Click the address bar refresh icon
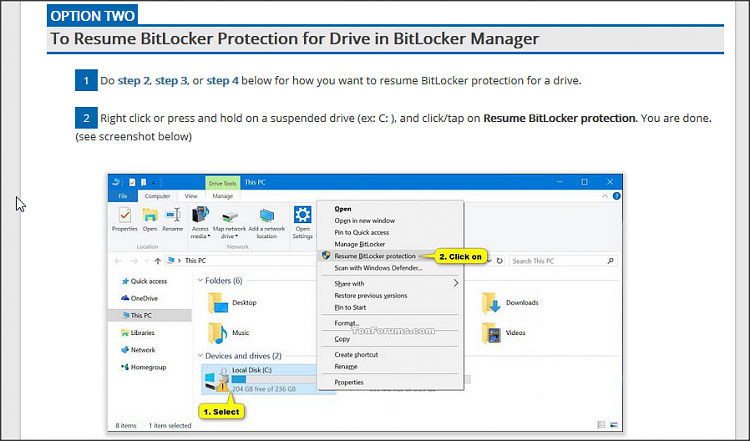The height and width of the screenshot is (441, 750). point(499,261)
